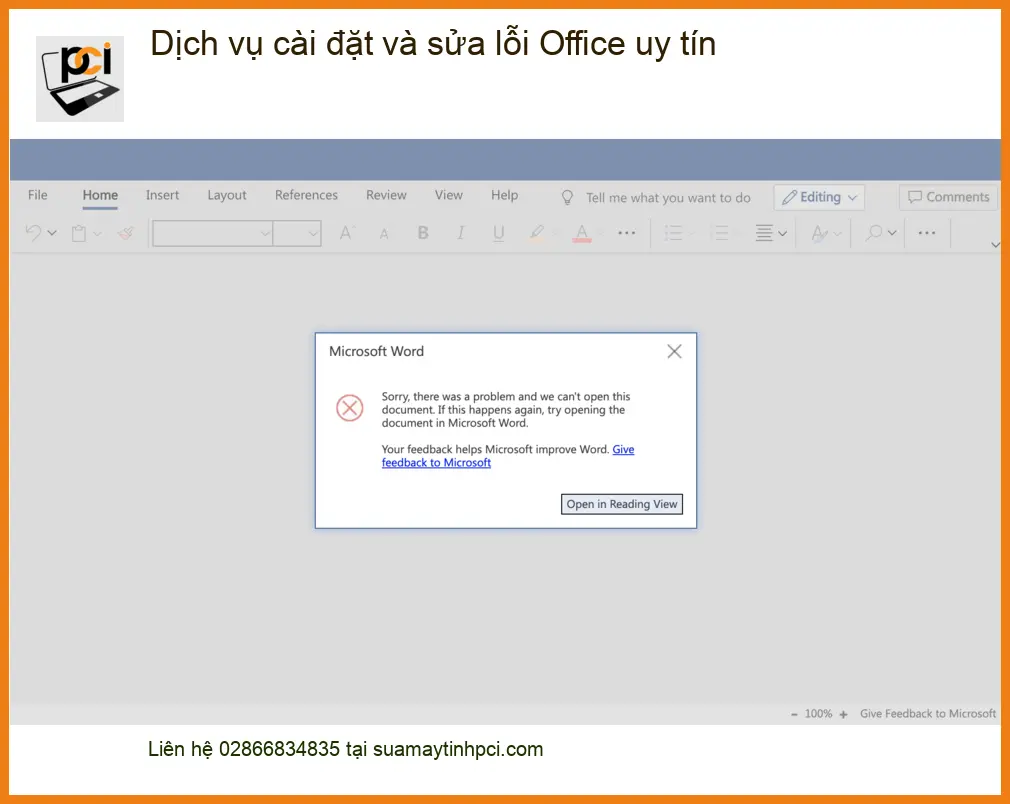Open the References tab
This screenshot has height=804, width=1010.
point(306,195)
